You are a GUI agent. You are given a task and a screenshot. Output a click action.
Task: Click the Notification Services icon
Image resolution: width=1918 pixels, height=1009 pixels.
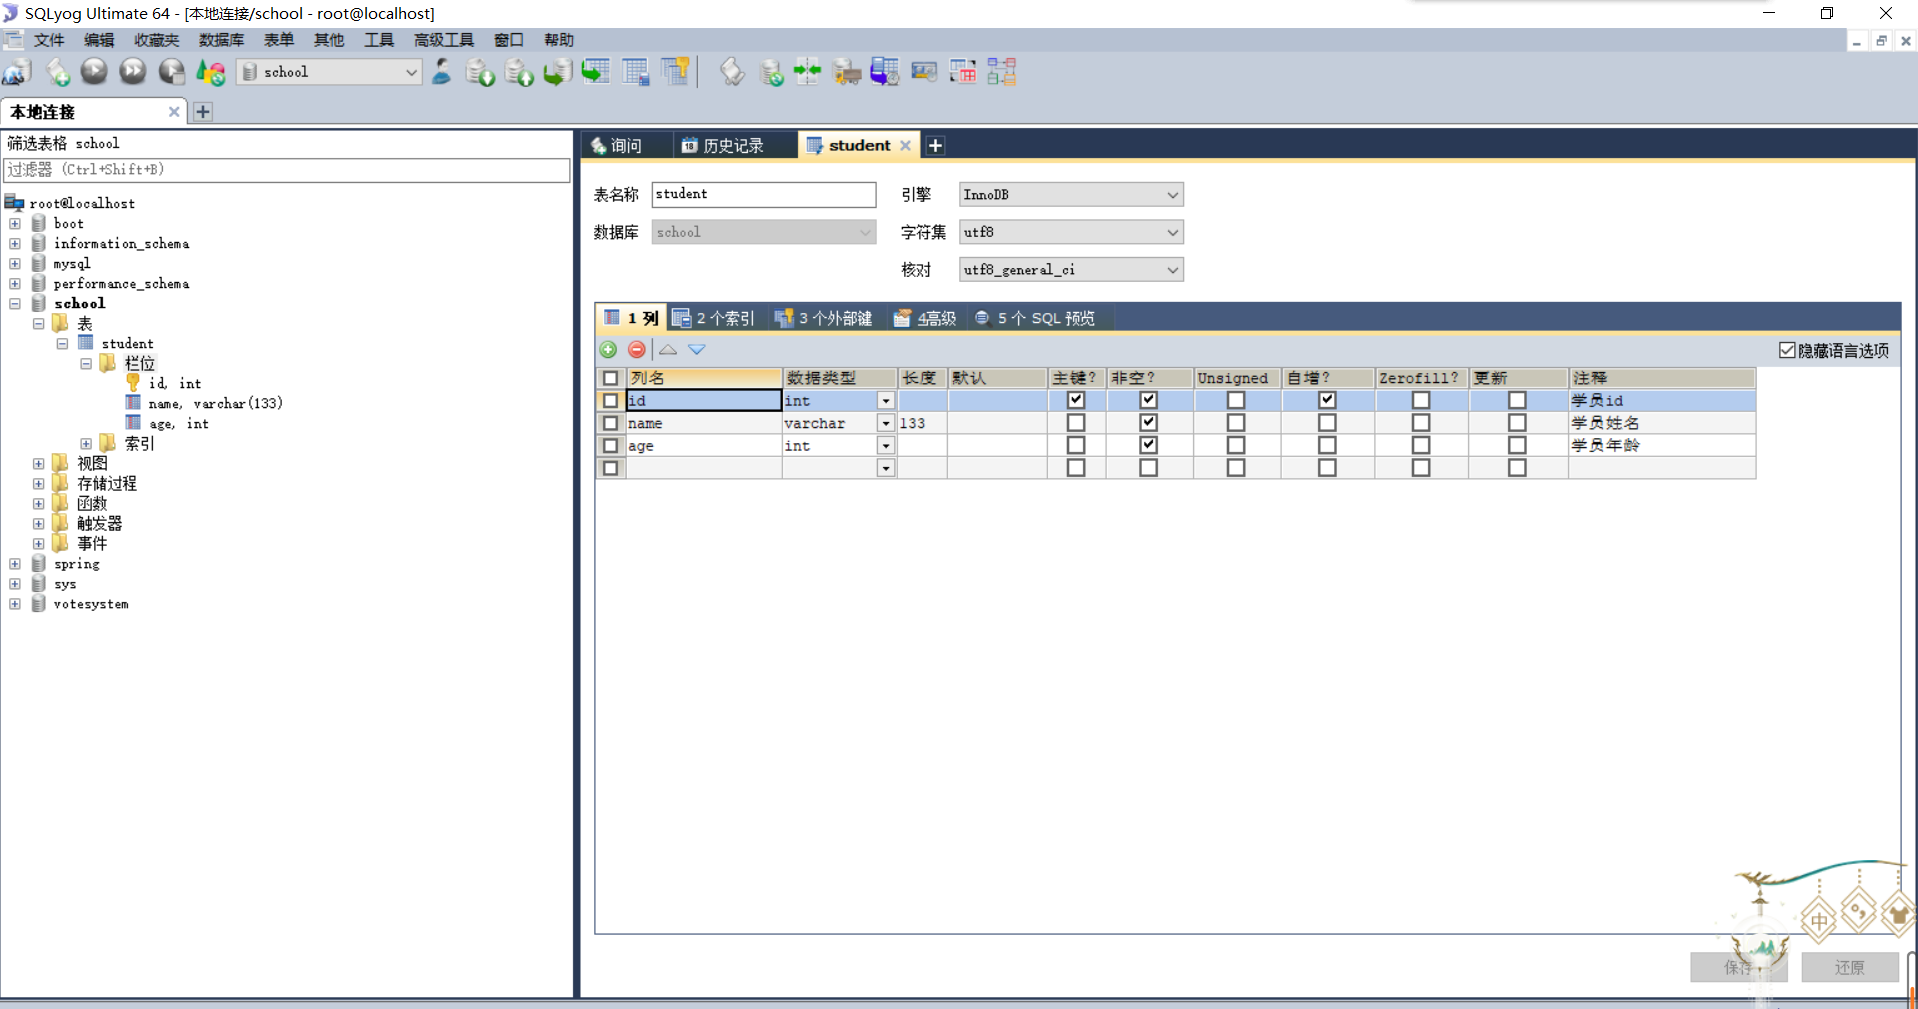click(x=924, y=72)
